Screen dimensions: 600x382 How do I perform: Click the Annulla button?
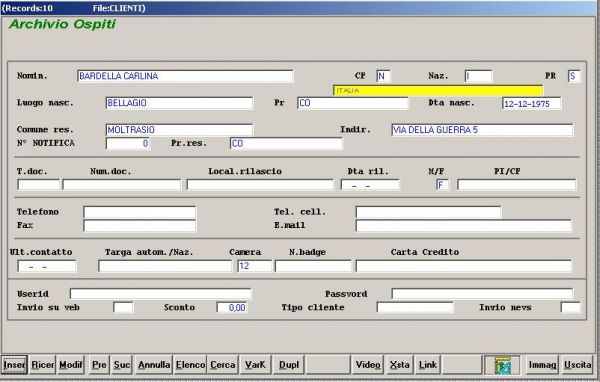click(x=154, y=365)
